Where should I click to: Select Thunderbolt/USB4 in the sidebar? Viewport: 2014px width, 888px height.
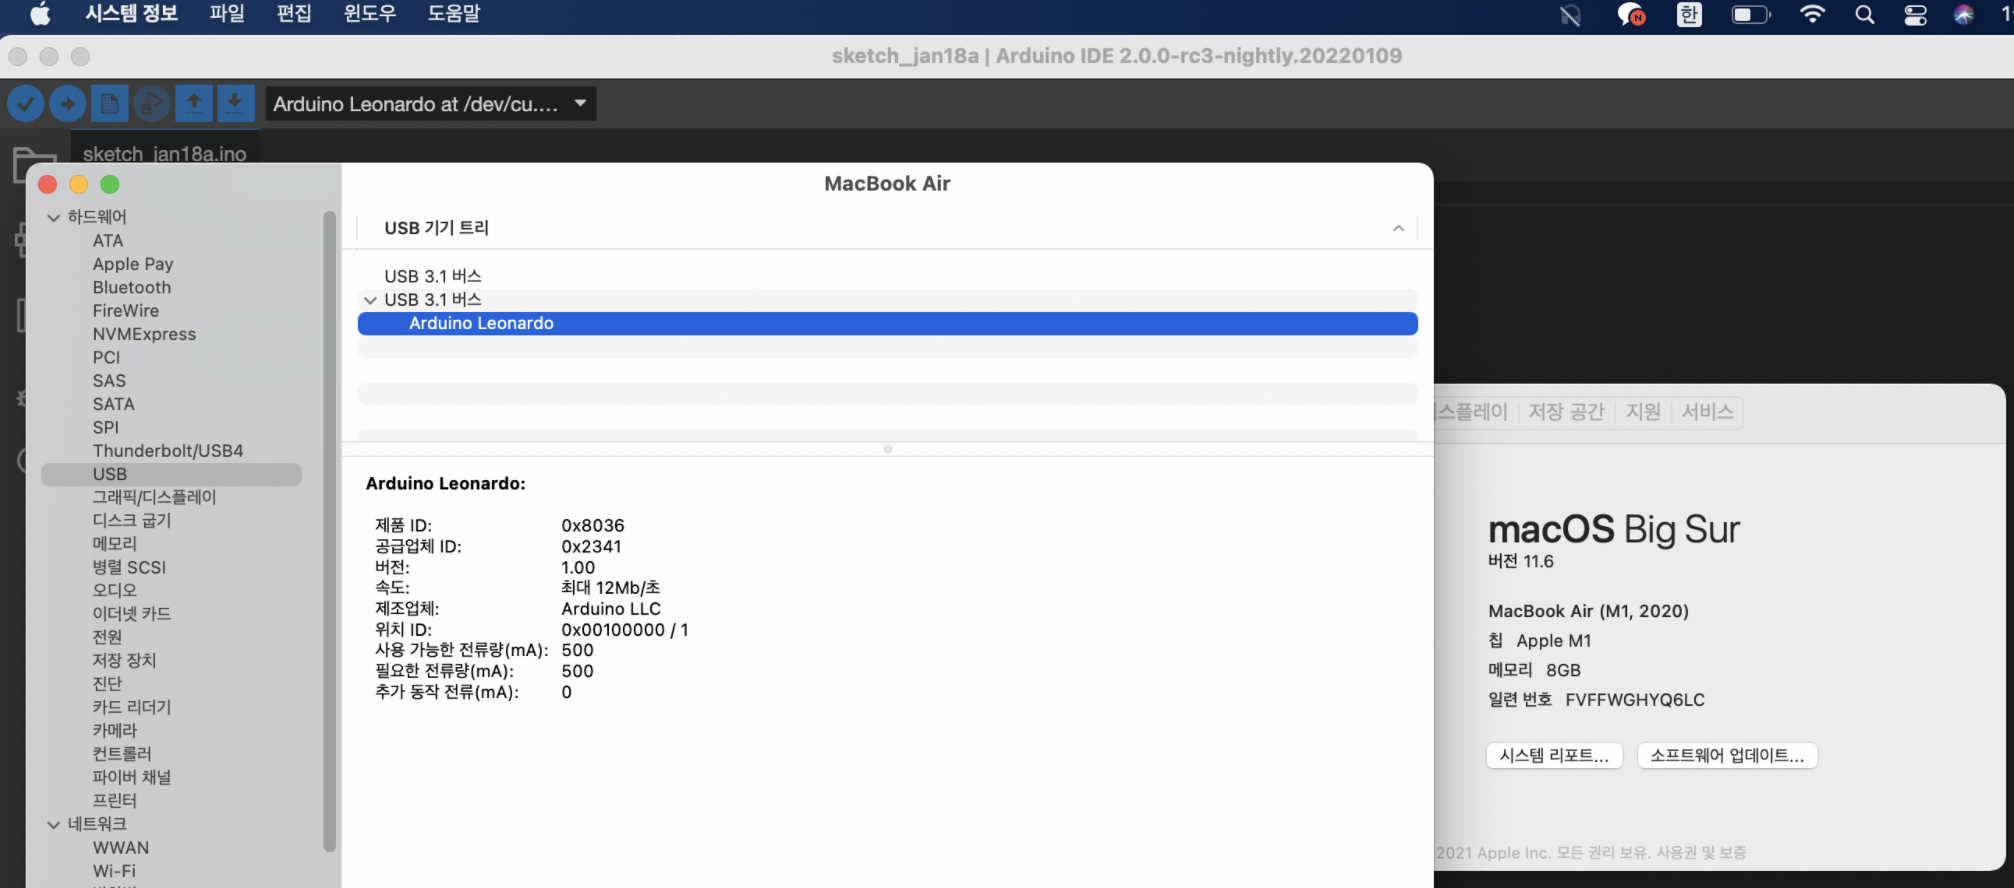pyautogui.click(x=168, y=451)
